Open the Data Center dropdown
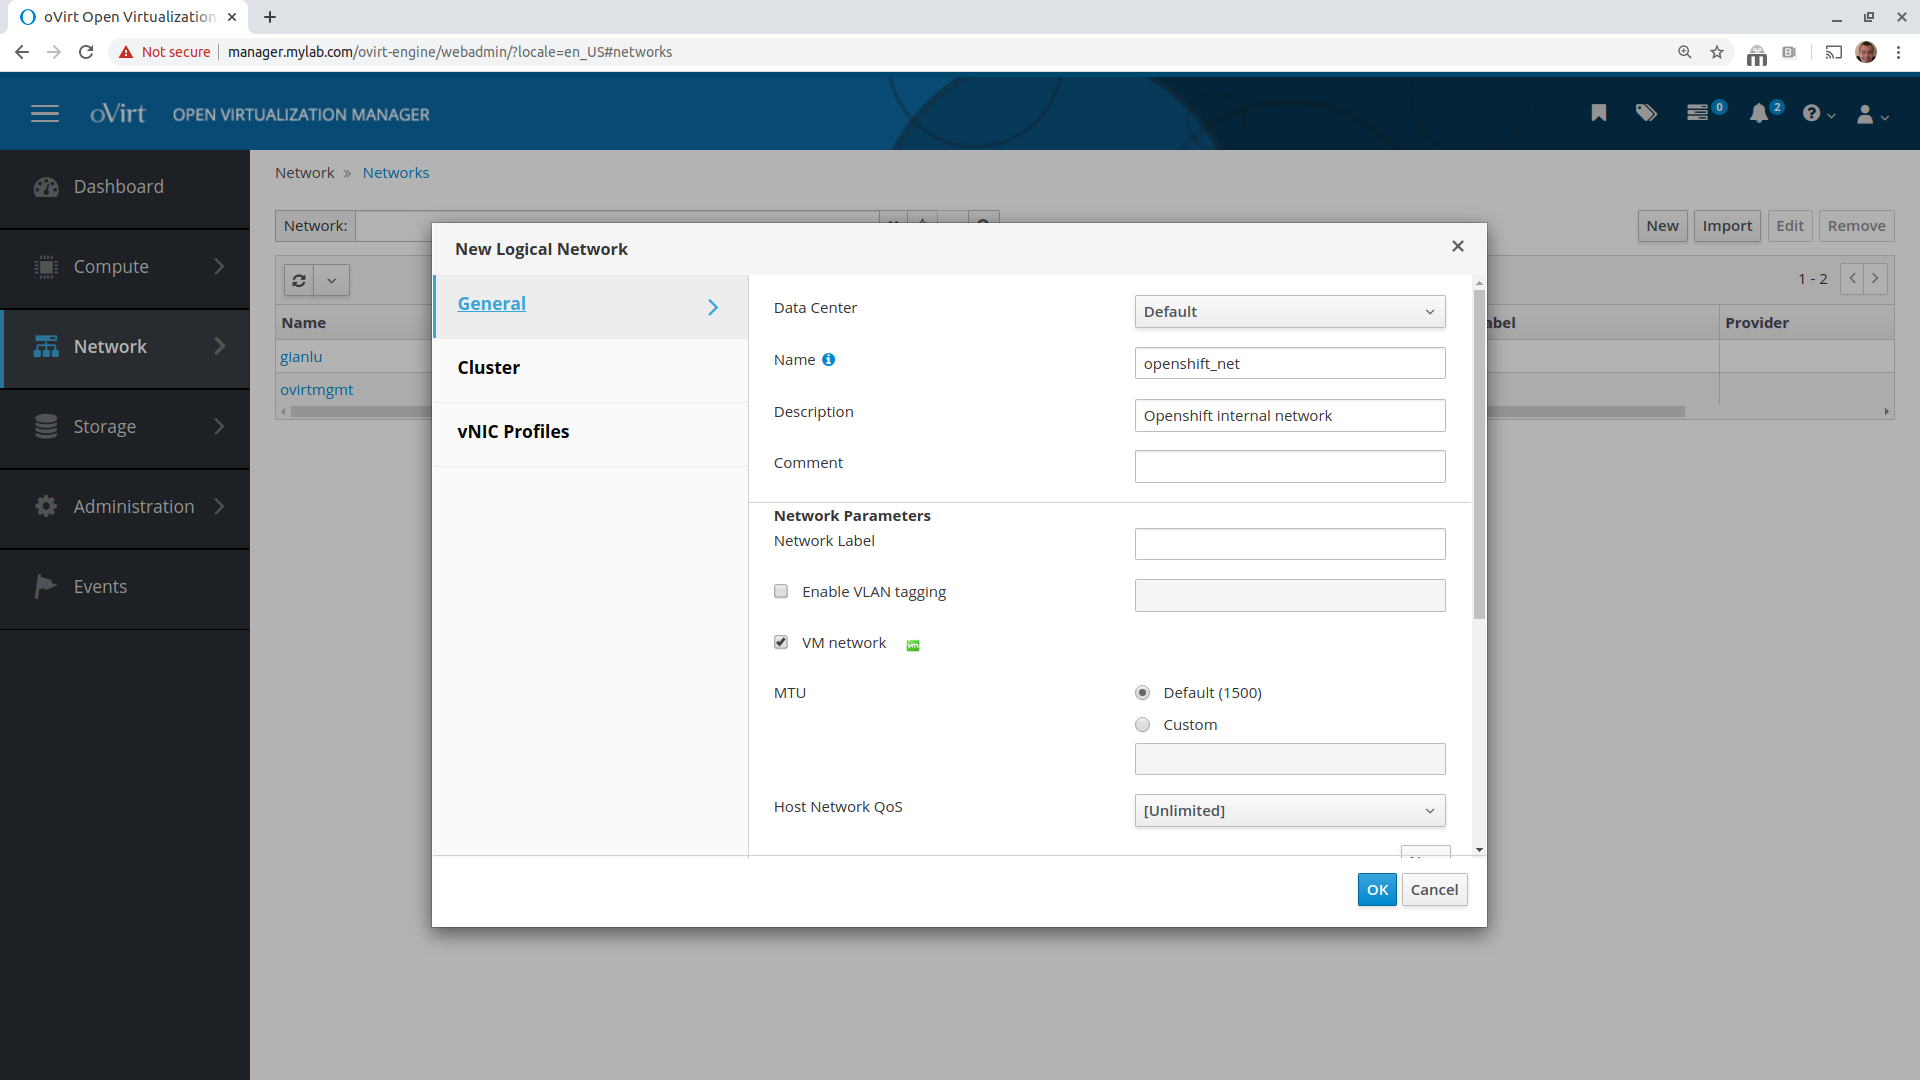 click(x=1290, y=312)
